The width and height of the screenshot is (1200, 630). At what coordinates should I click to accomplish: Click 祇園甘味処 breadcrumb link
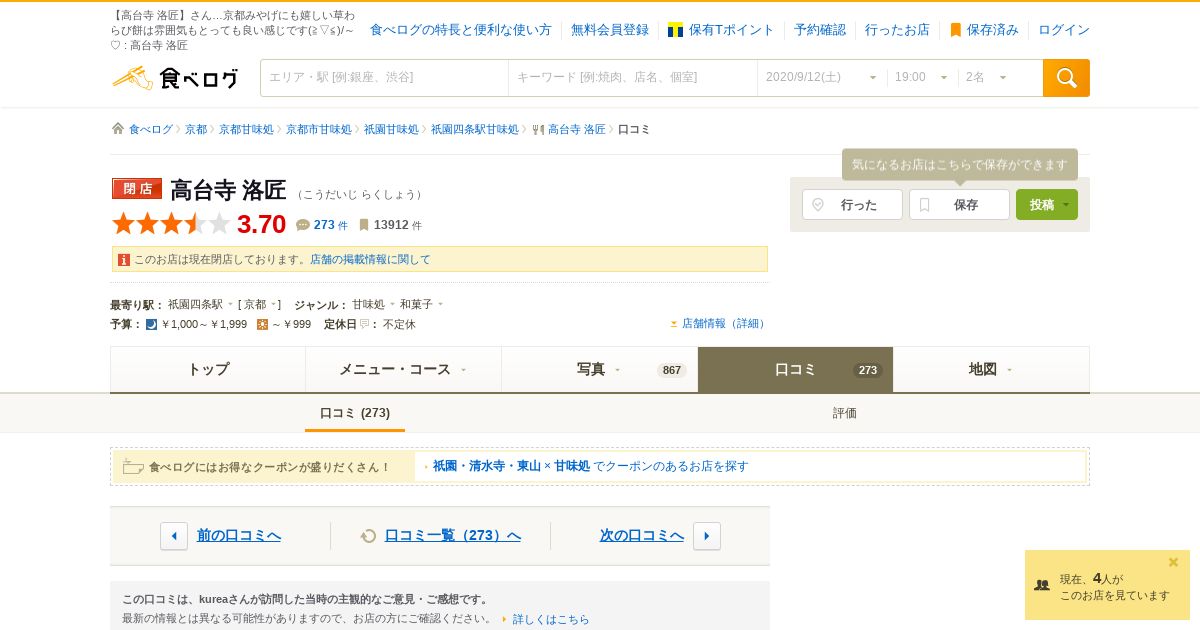391,130
